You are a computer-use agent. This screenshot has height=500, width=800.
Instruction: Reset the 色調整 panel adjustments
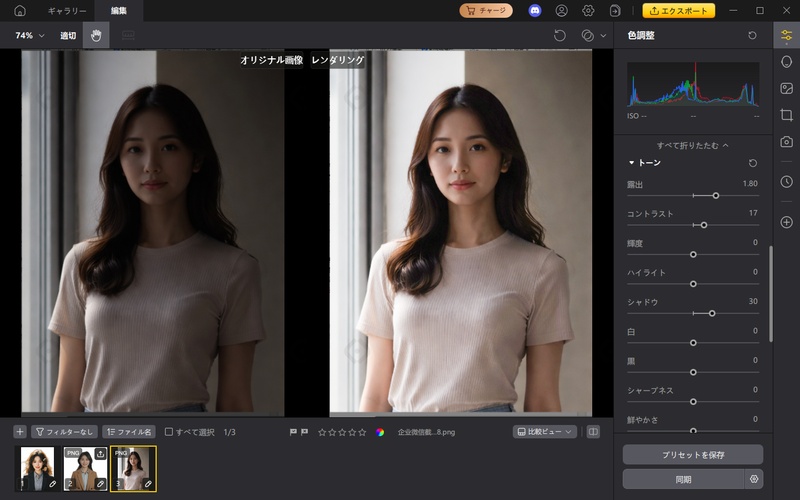pyautogui.click(x=752, y=35)
